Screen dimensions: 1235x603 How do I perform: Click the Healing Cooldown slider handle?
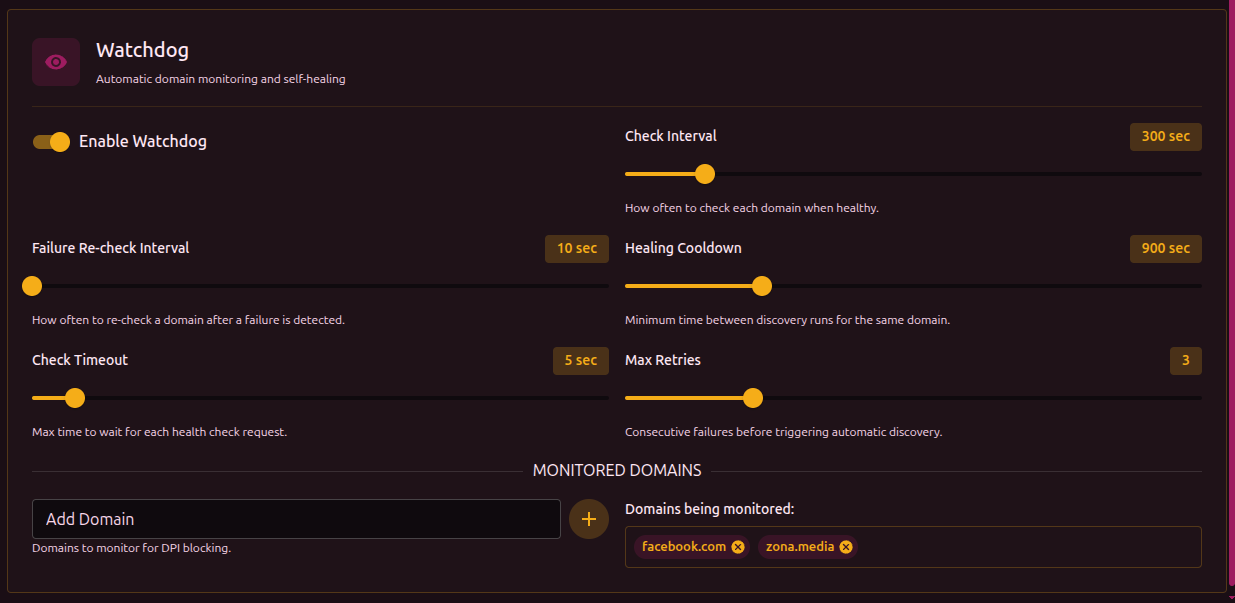(762, 286)
